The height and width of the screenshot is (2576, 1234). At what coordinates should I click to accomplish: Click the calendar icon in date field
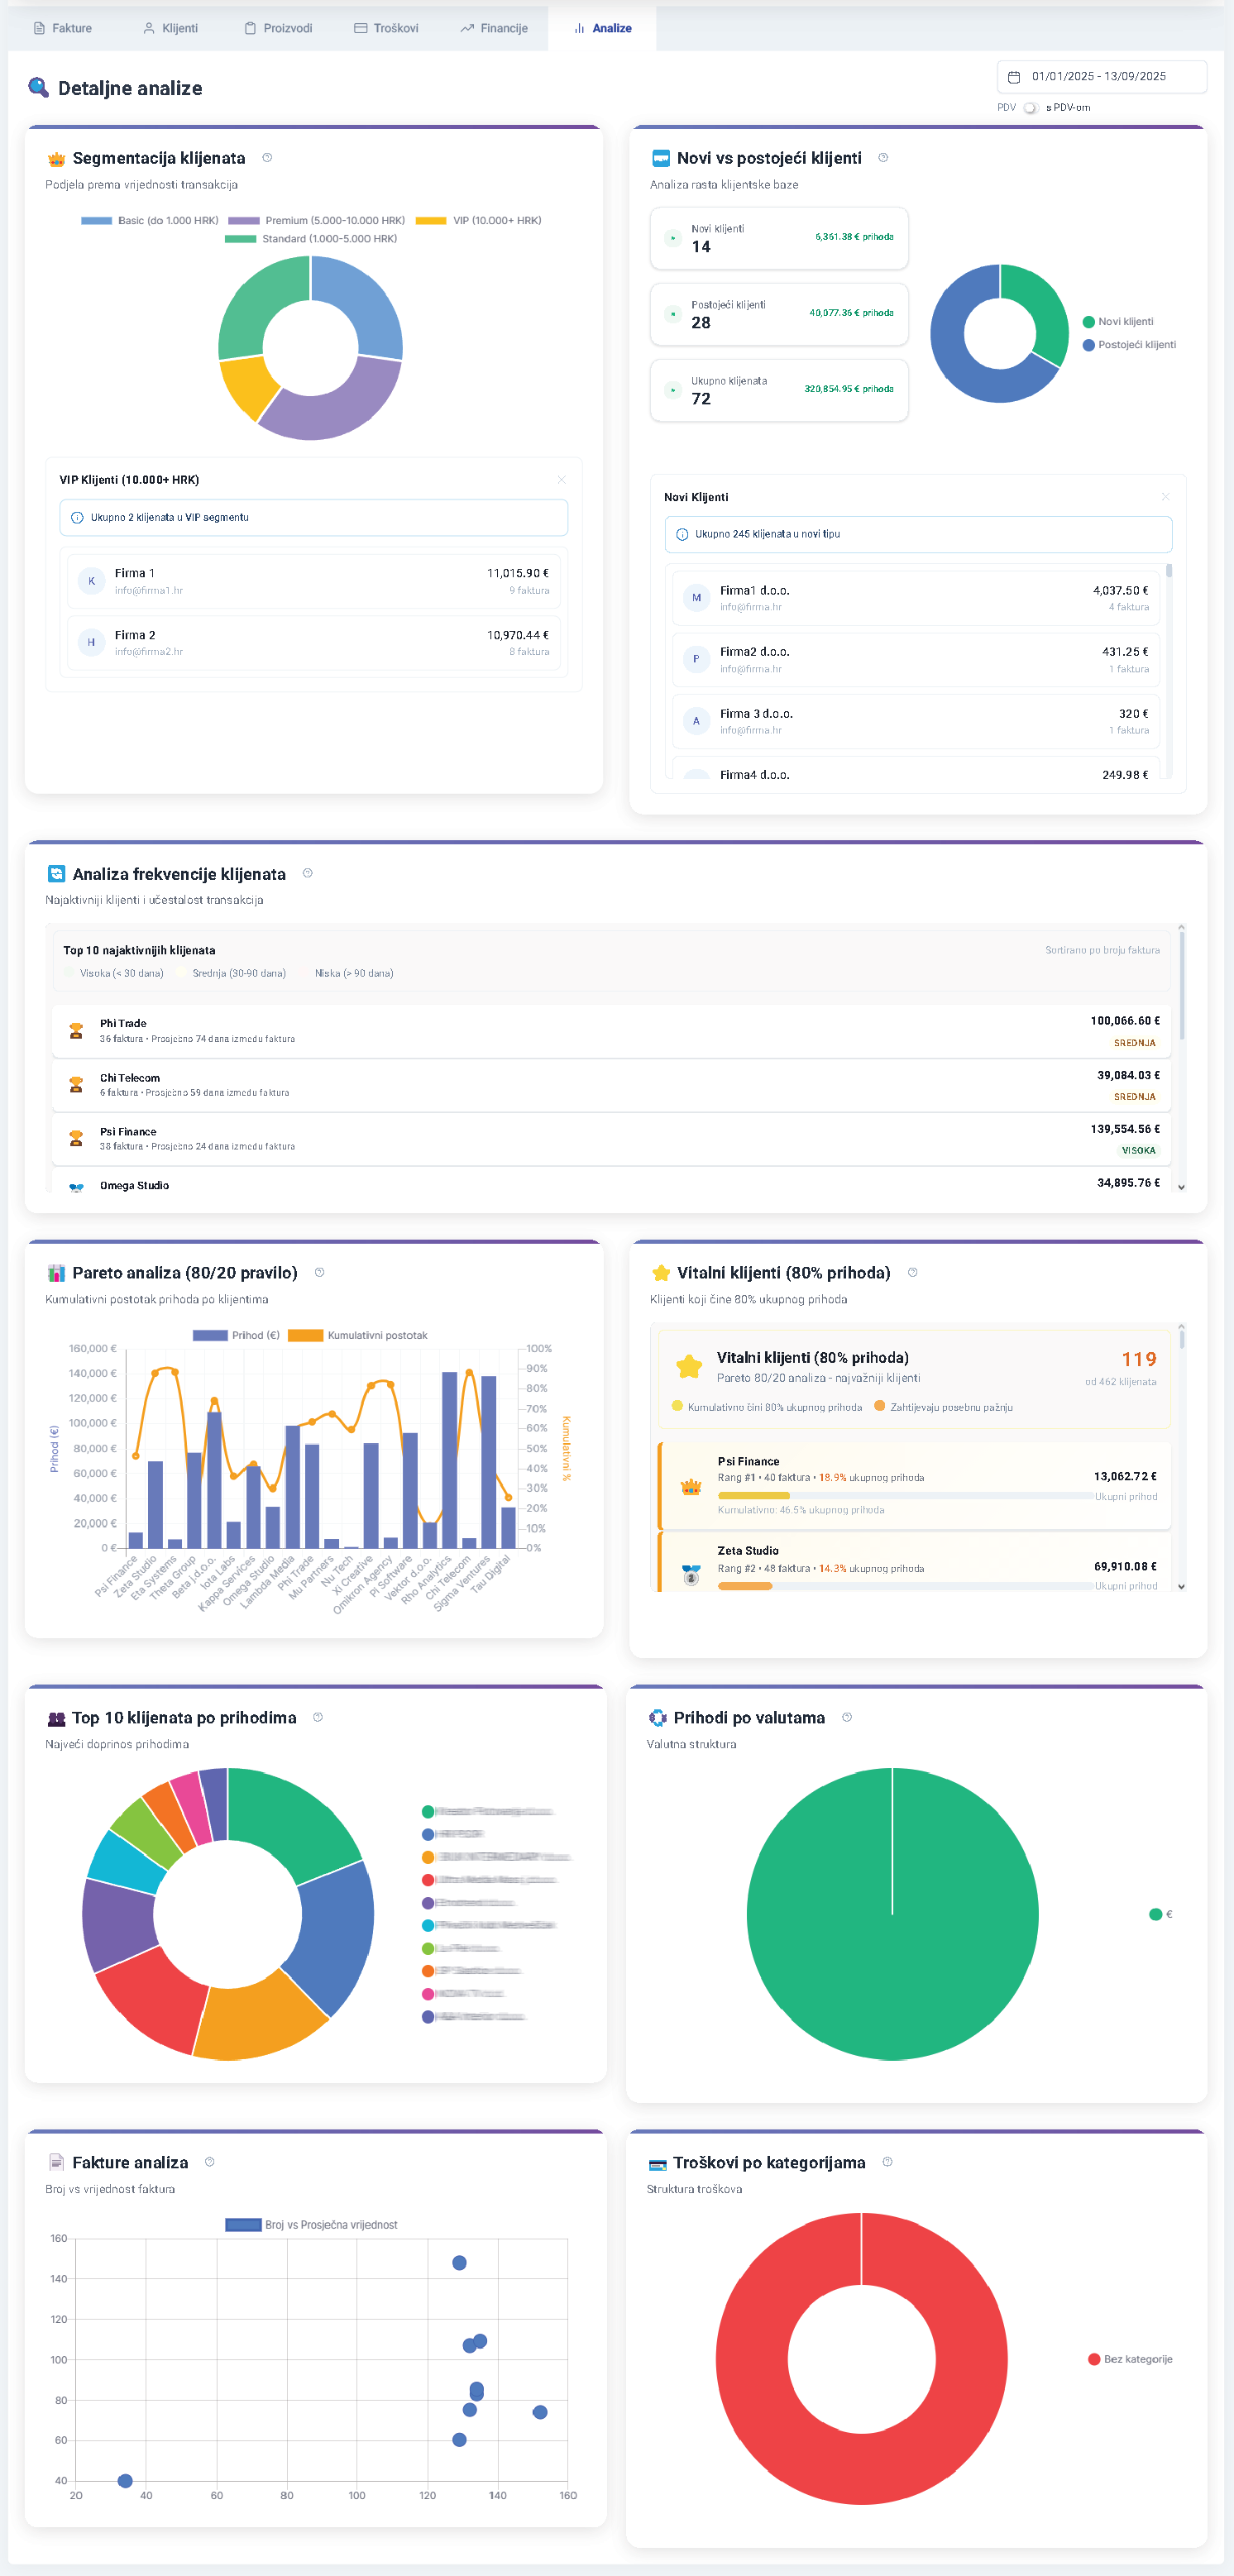pyautogui.click(x=1013, y=77)
